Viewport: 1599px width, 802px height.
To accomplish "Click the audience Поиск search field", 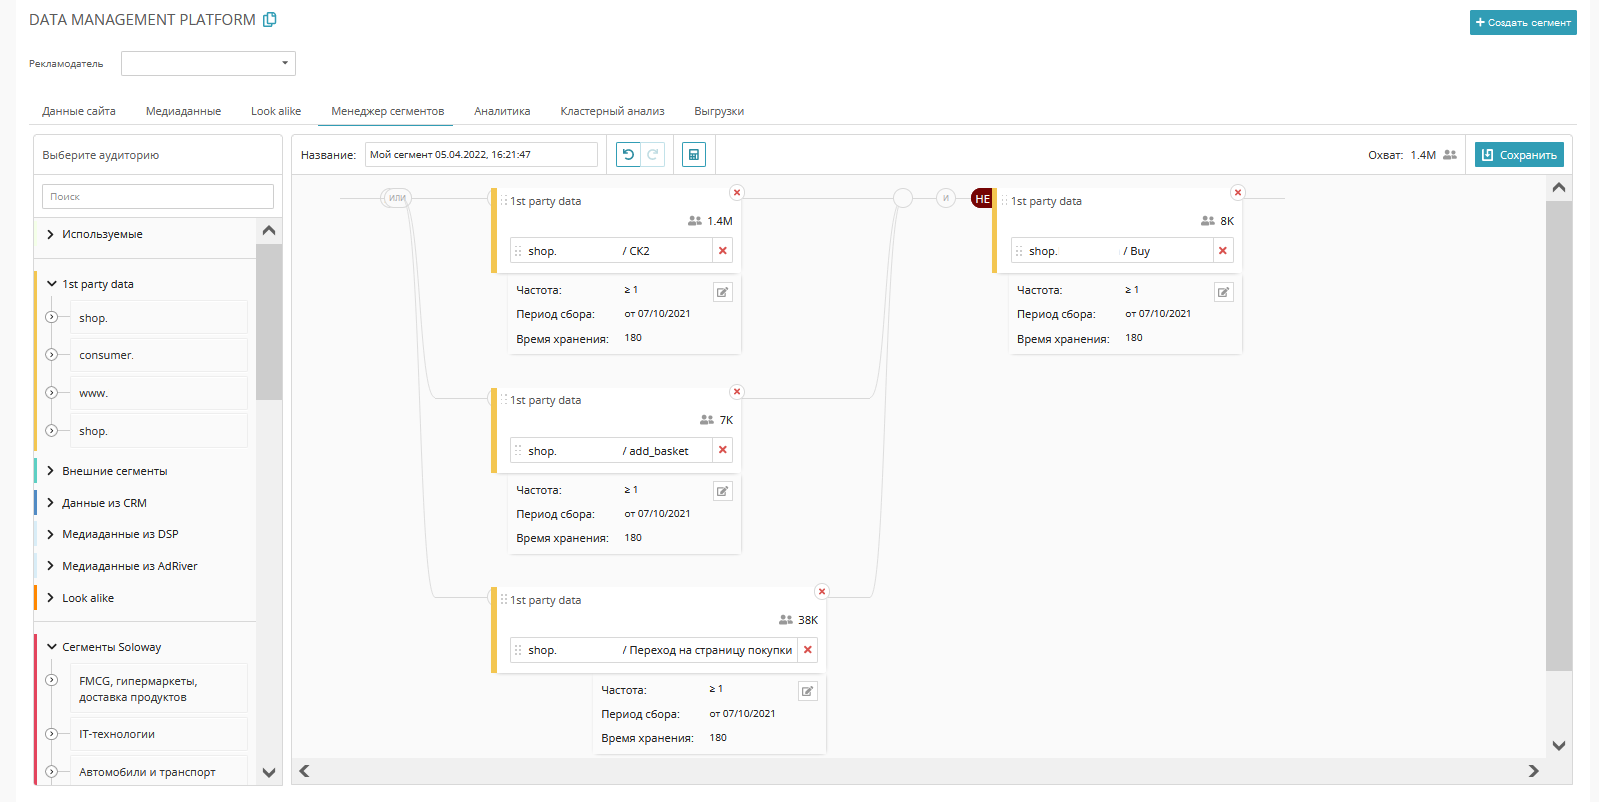I will 158,197.
